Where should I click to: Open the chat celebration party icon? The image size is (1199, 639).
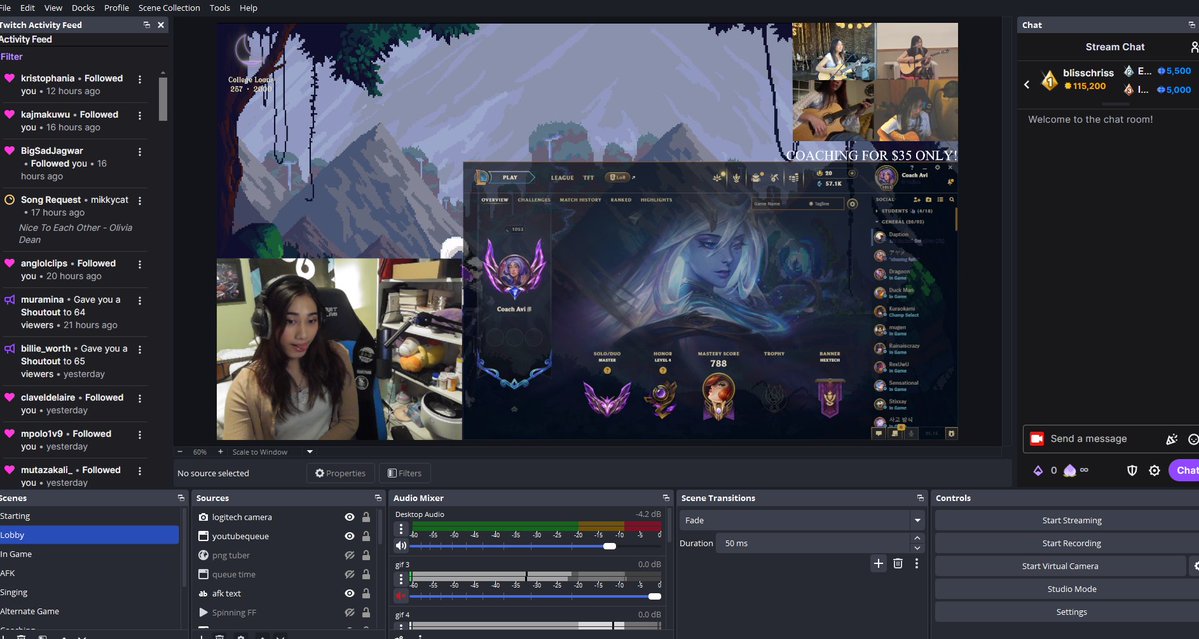click(1171, 439)
